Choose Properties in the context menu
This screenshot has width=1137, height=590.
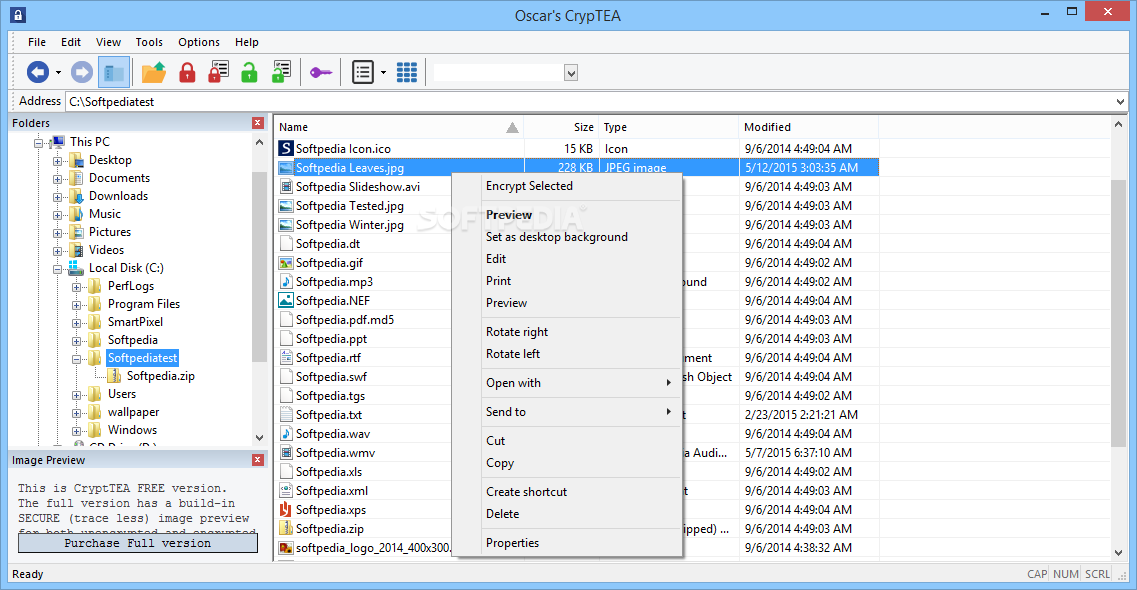566,543
